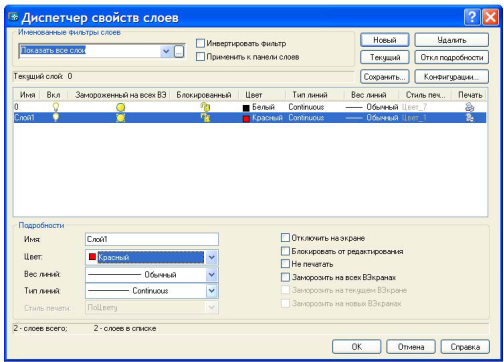Sort by the Стиль печ.. column header
Image resolution: width=504 pixels, height=362 pixels.
point(425,95)
